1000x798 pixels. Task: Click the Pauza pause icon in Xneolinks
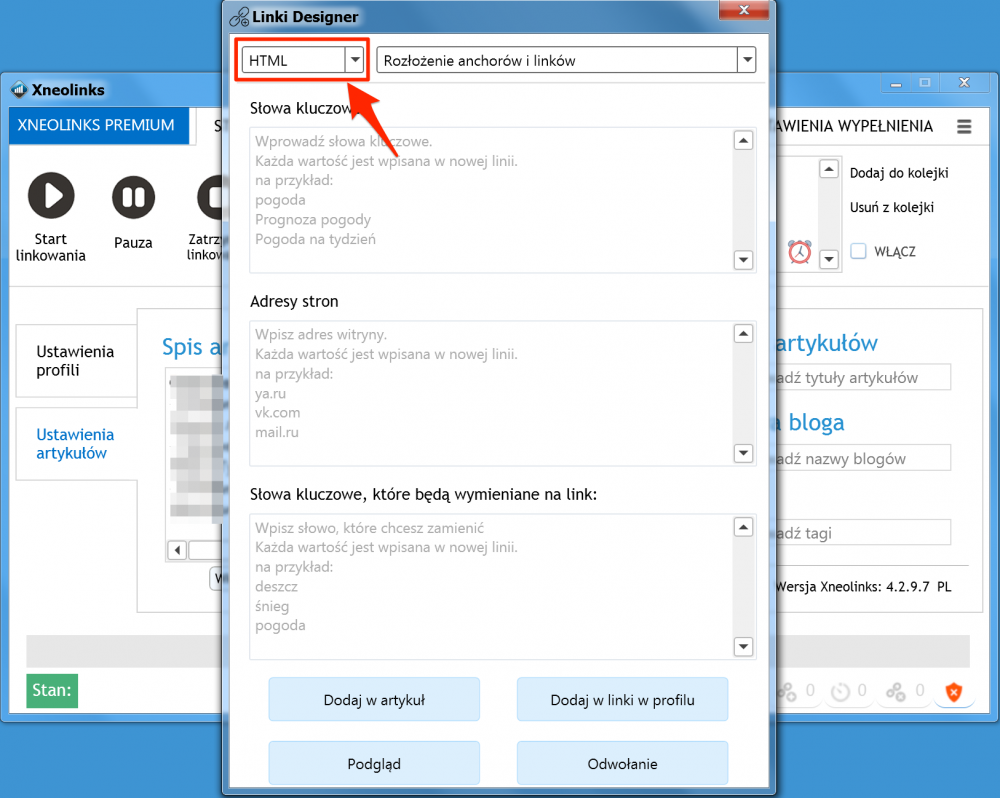click(133, 197)
